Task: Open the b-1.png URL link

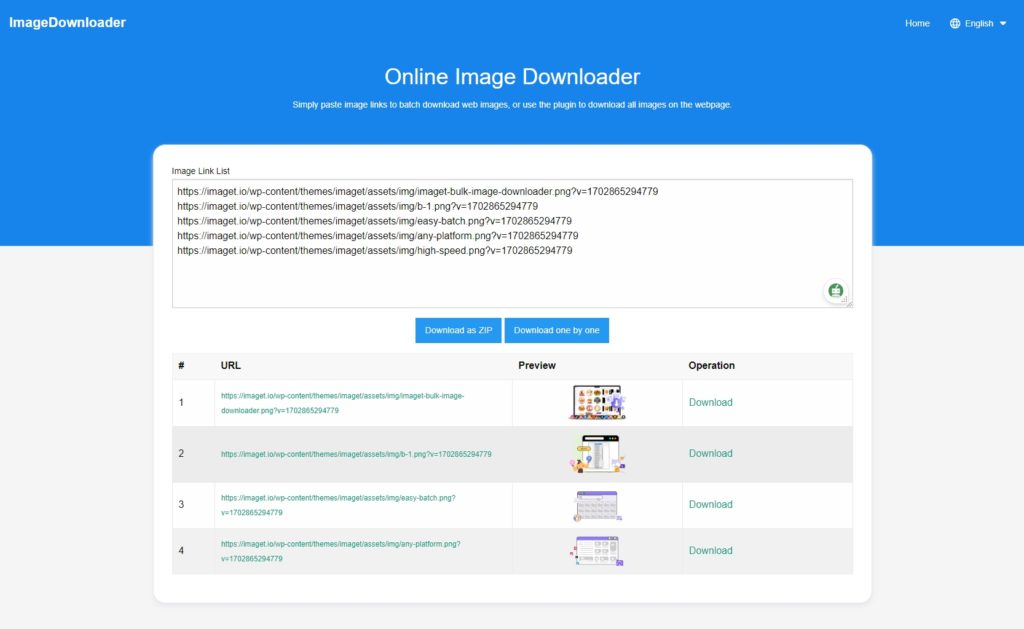Action: [x=354, y=453]
